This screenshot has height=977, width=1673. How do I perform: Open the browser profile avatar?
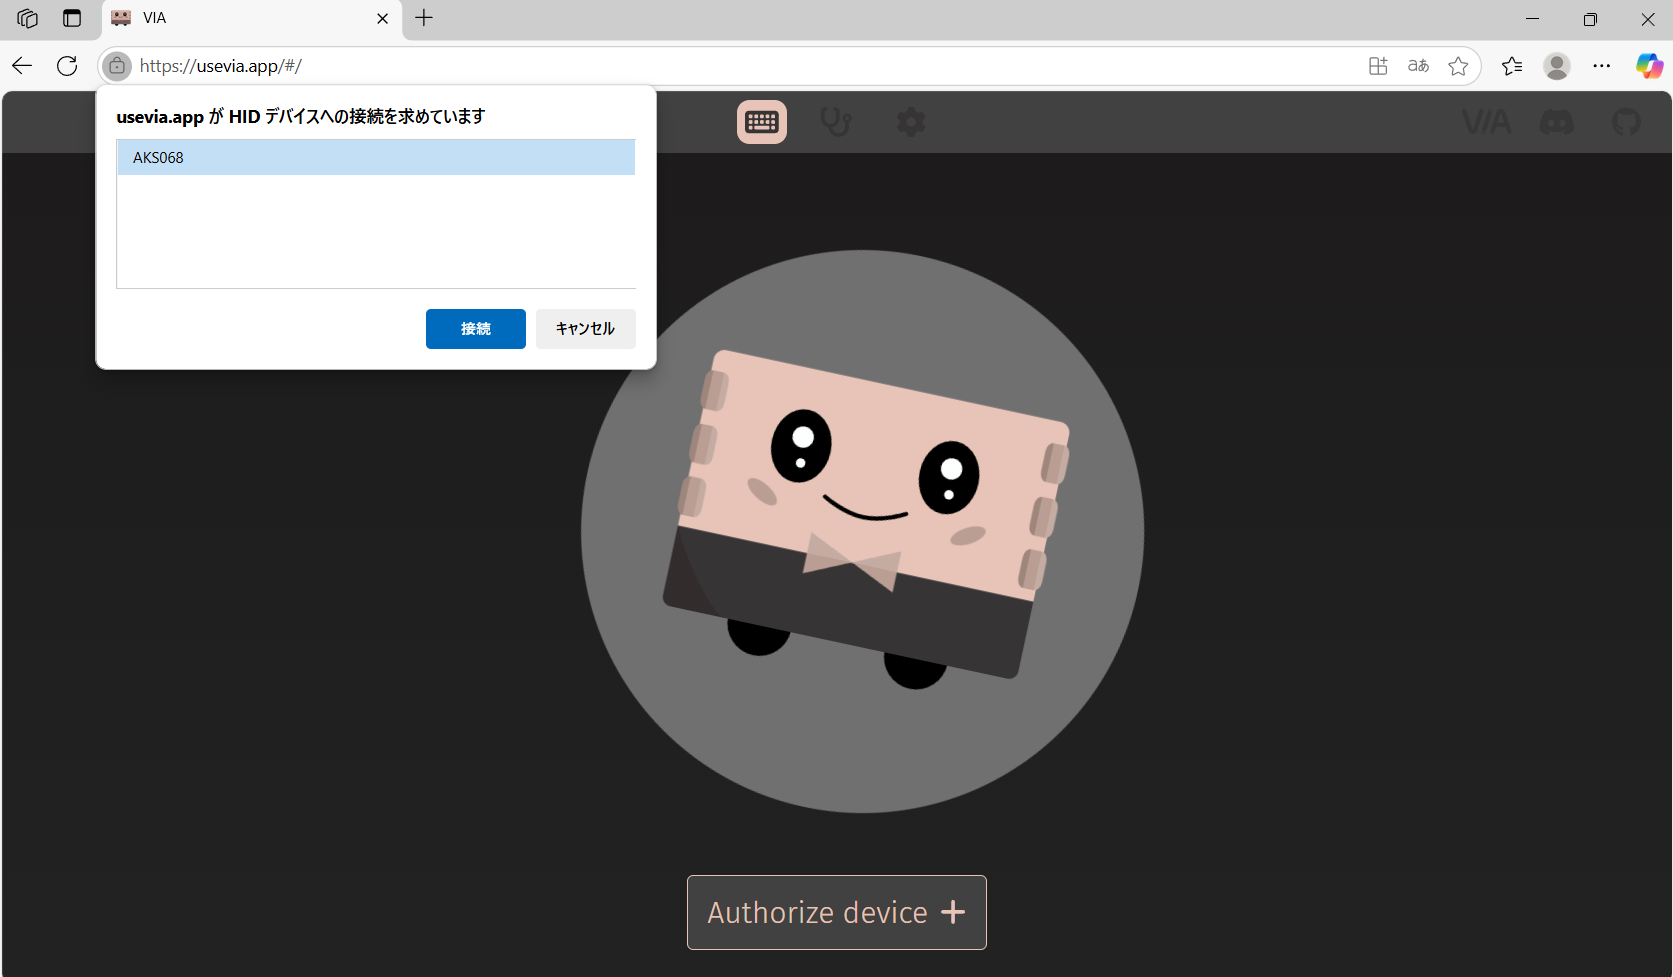pos(1556,66)
